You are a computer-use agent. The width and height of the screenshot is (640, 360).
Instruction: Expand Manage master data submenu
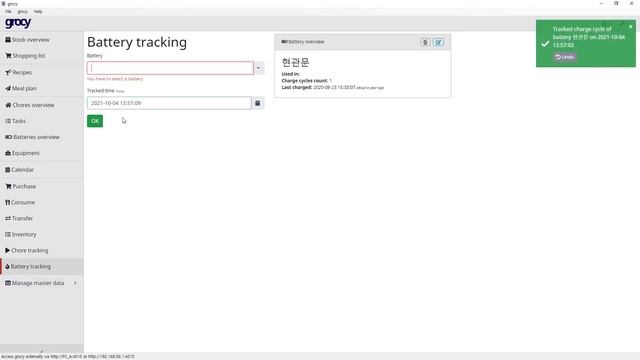[x=41, y=283]
